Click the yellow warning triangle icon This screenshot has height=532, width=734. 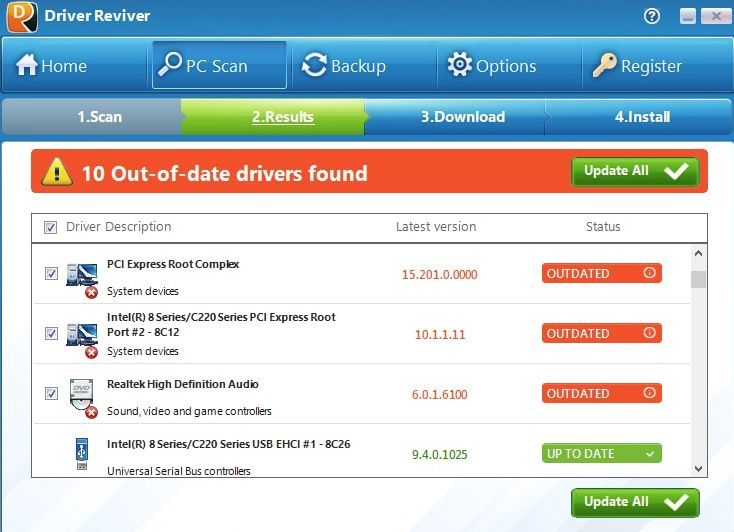pos(57,172)
